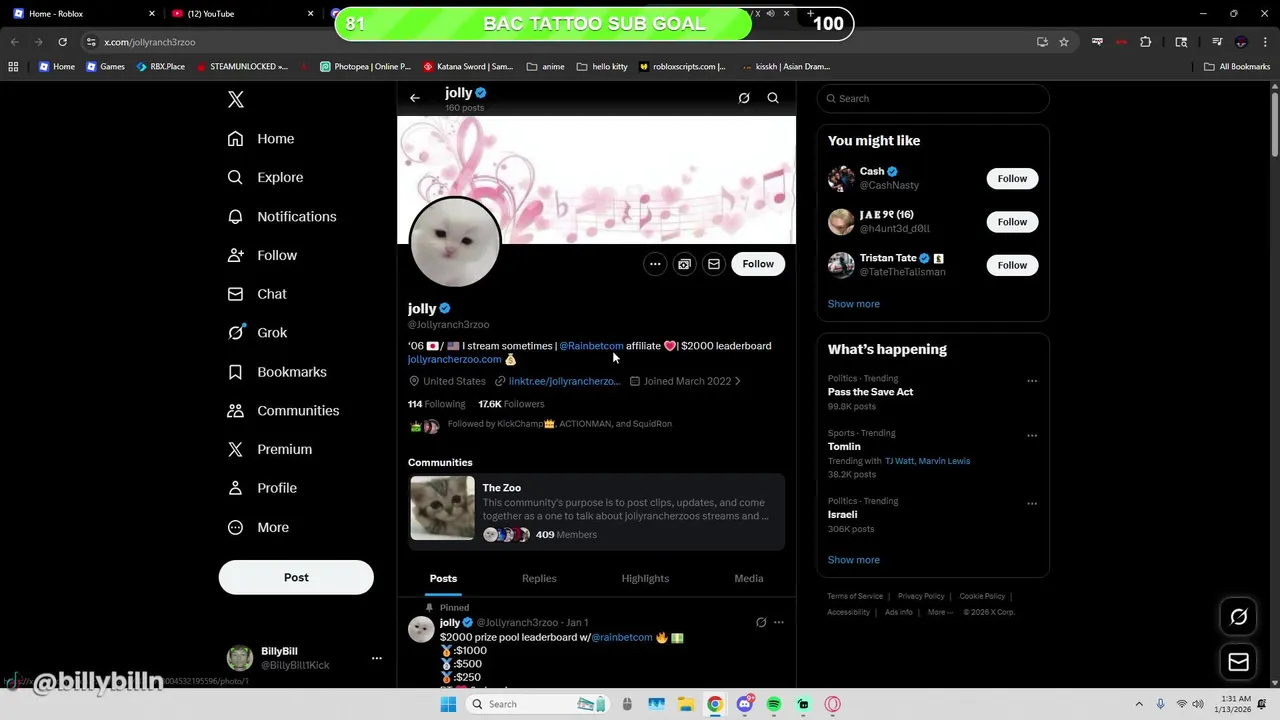Open Home in X sidebar
The height and width of the screenshot is (720, 1280).
[261, 139]
